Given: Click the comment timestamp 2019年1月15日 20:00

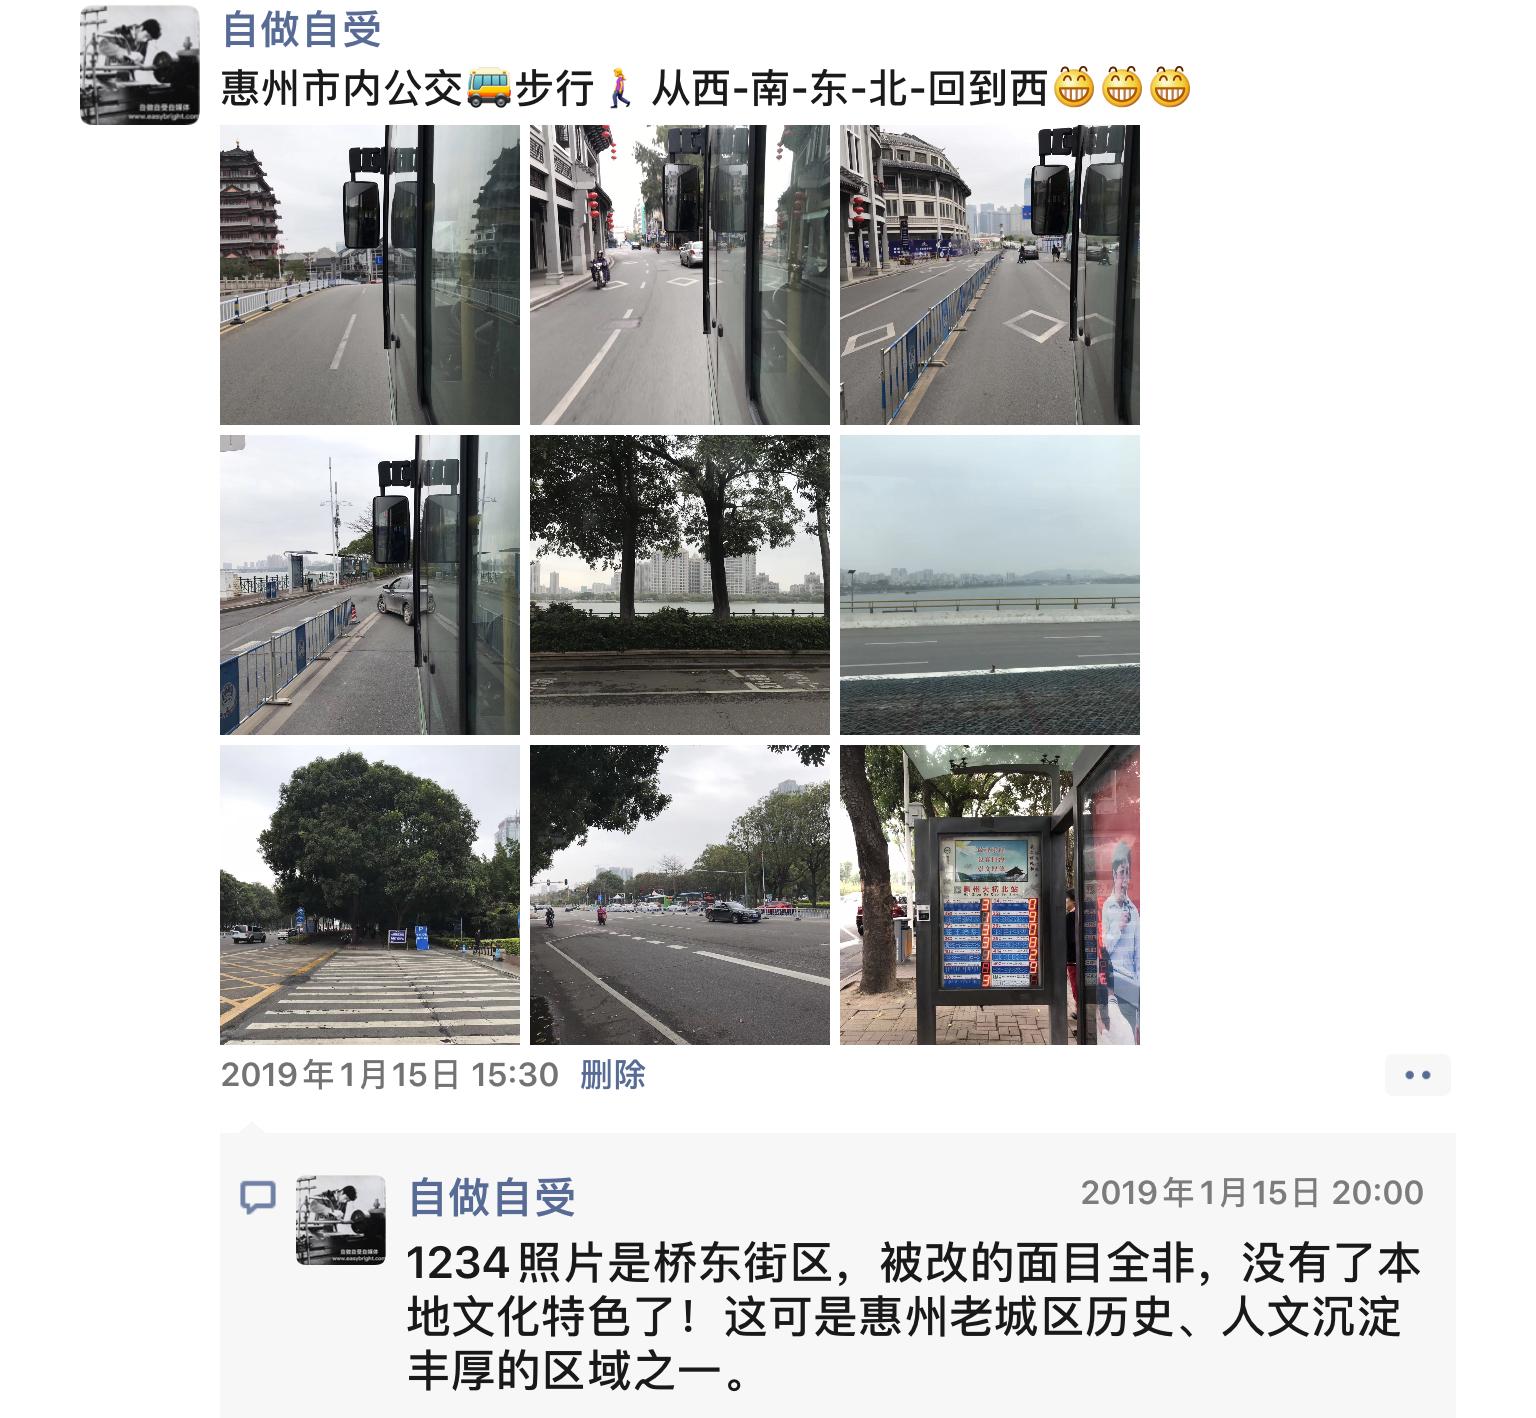Looking at the screenshot, I should 1252,1192.
